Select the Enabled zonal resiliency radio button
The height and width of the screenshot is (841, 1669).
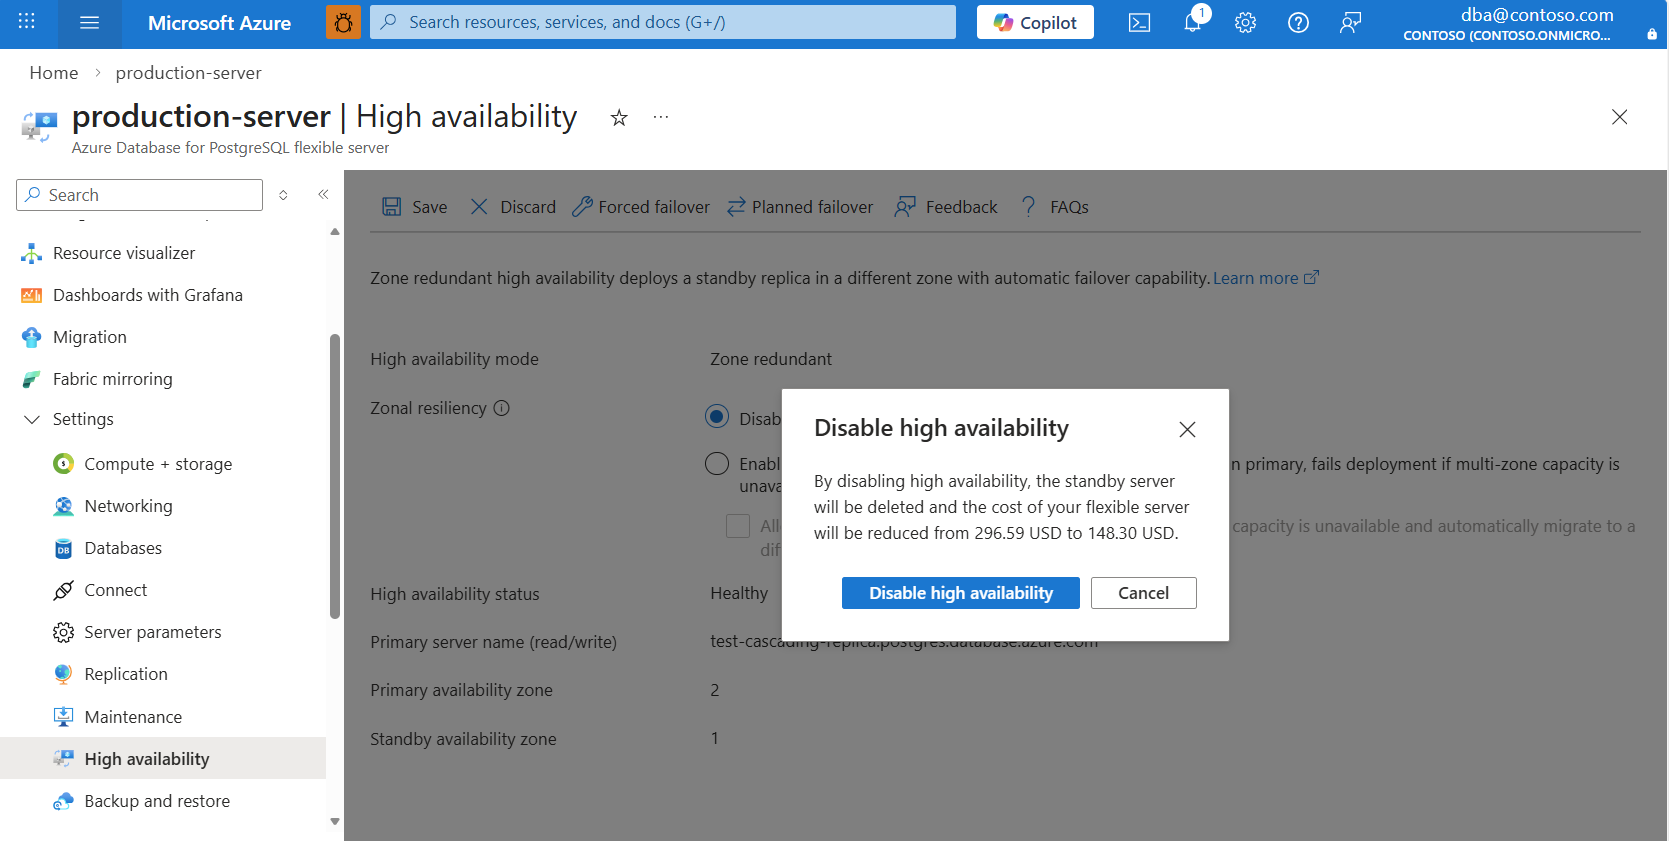point(717,464)
